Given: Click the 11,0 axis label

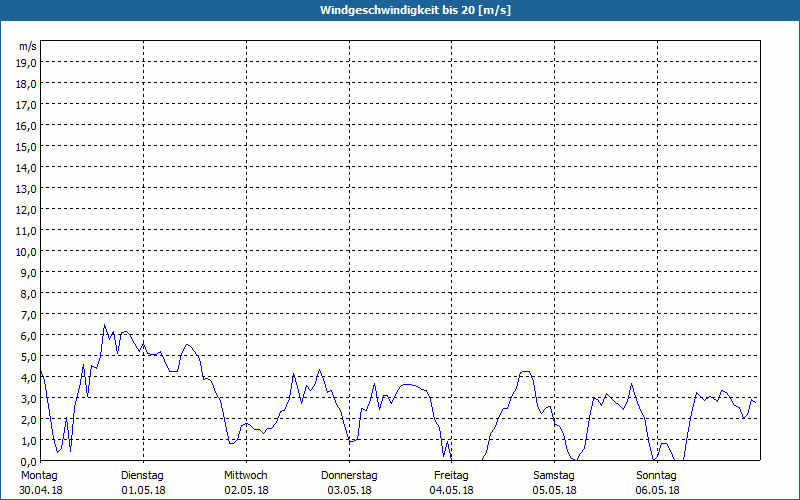Looking at the screenshot, I should pos(27,231).
